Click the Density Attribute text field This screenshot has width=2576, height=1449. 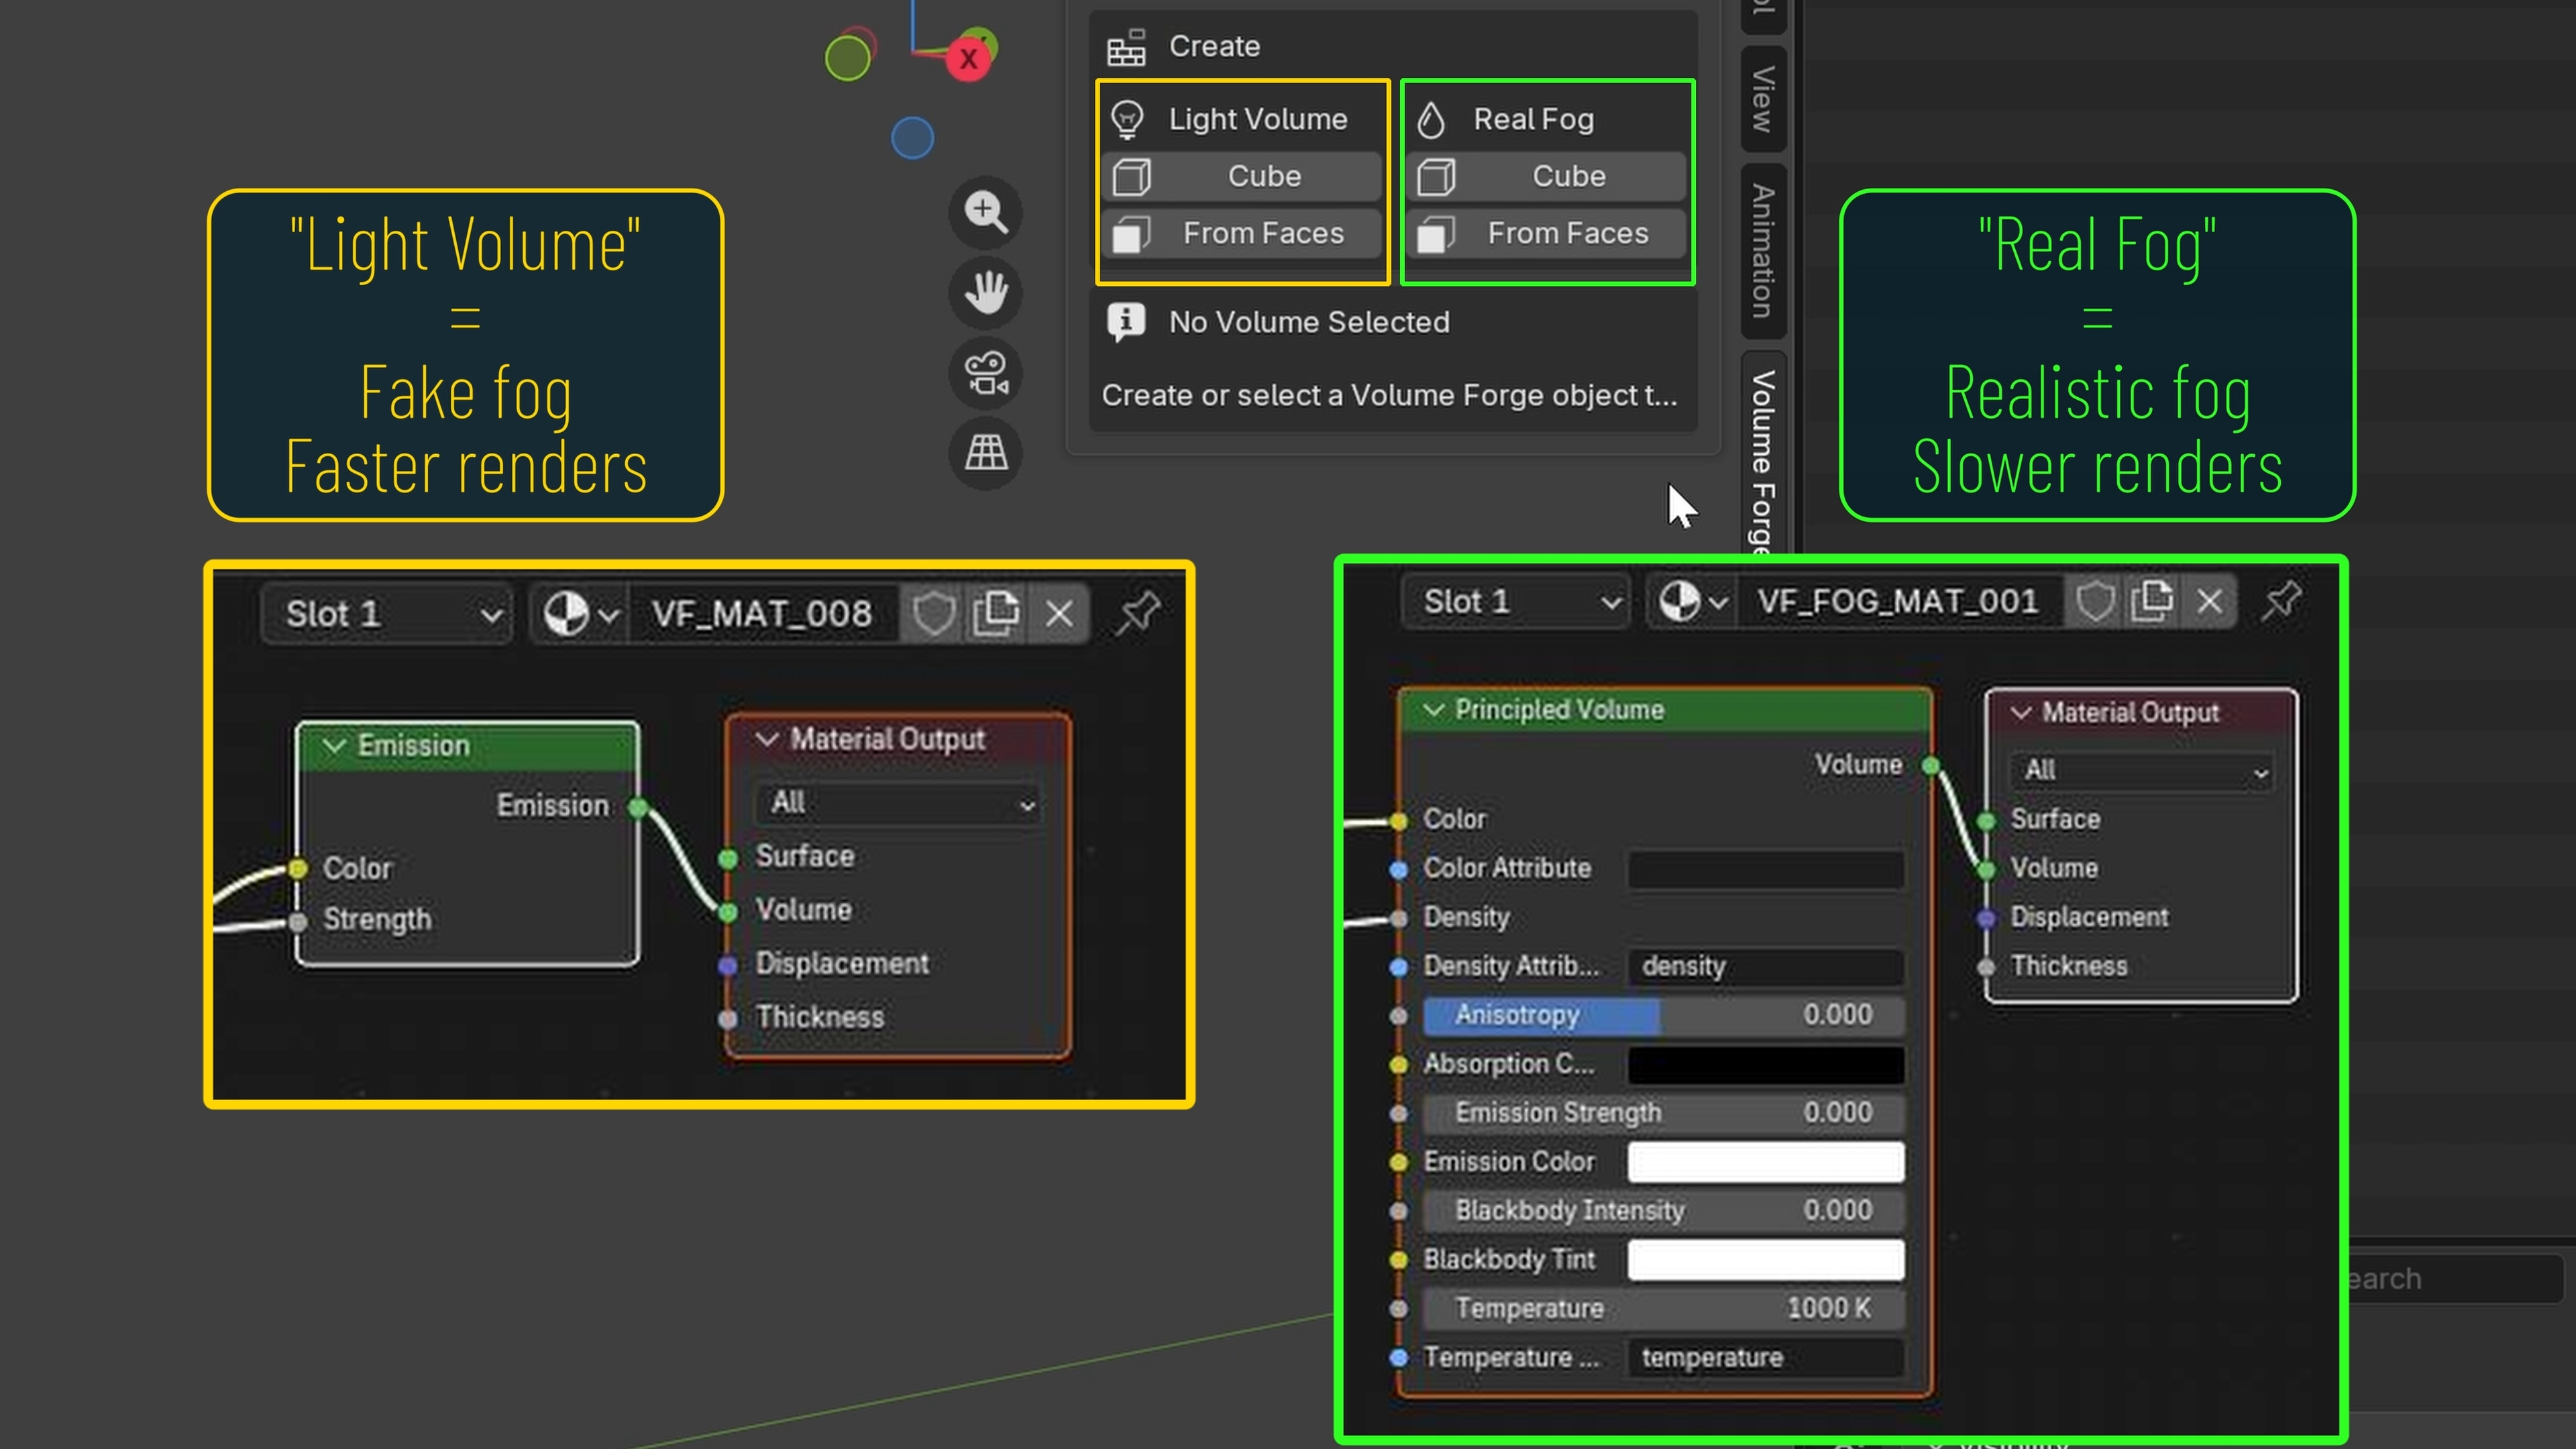(x=1765, y=966)
